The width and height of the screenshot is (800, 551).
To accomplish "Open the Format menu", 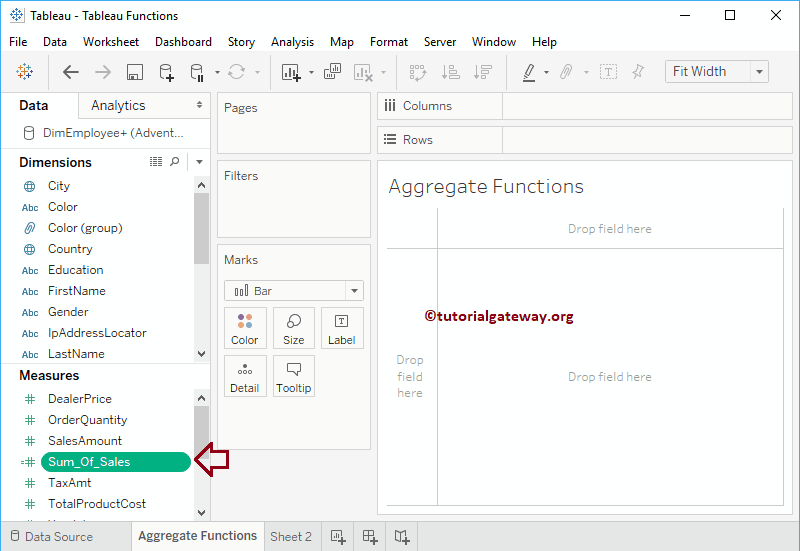I will click(x=389, y=42).
